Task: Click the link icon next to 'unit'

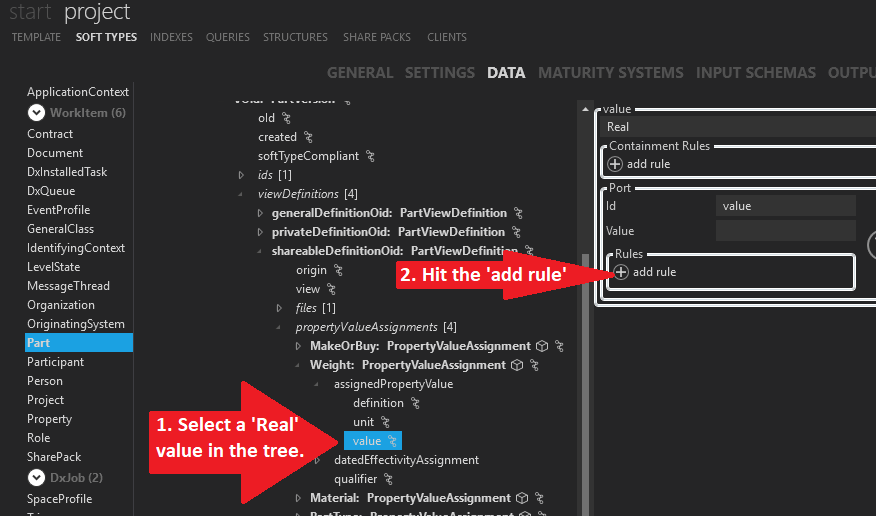Action: click(385, 422)
